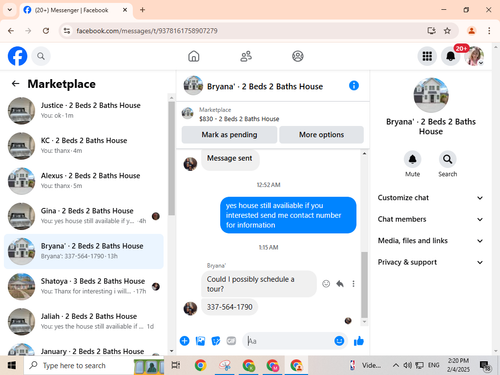Go to the Home feed icon
This screenshot has width=500, height=375.
click(194, 56)
